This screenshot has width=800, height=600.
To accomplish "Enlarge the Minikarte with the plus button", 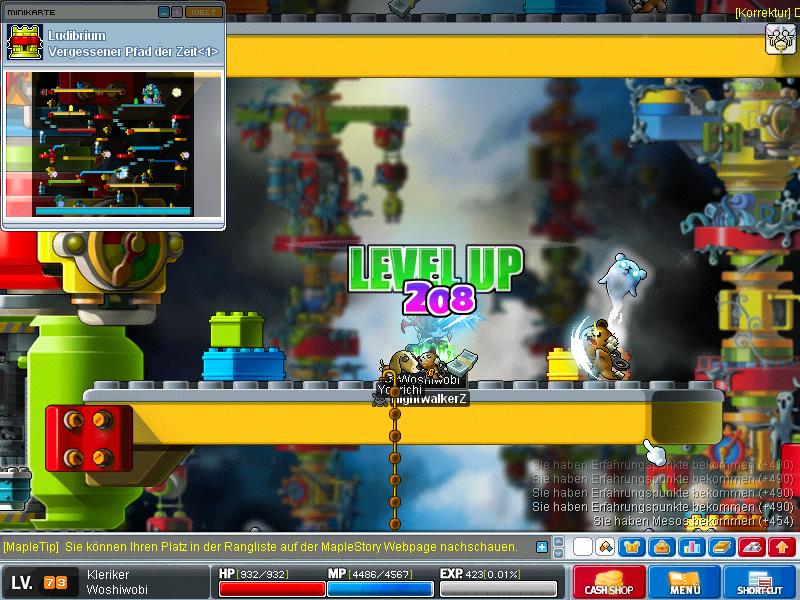I will pyautogui.click(x=177, y=12).
